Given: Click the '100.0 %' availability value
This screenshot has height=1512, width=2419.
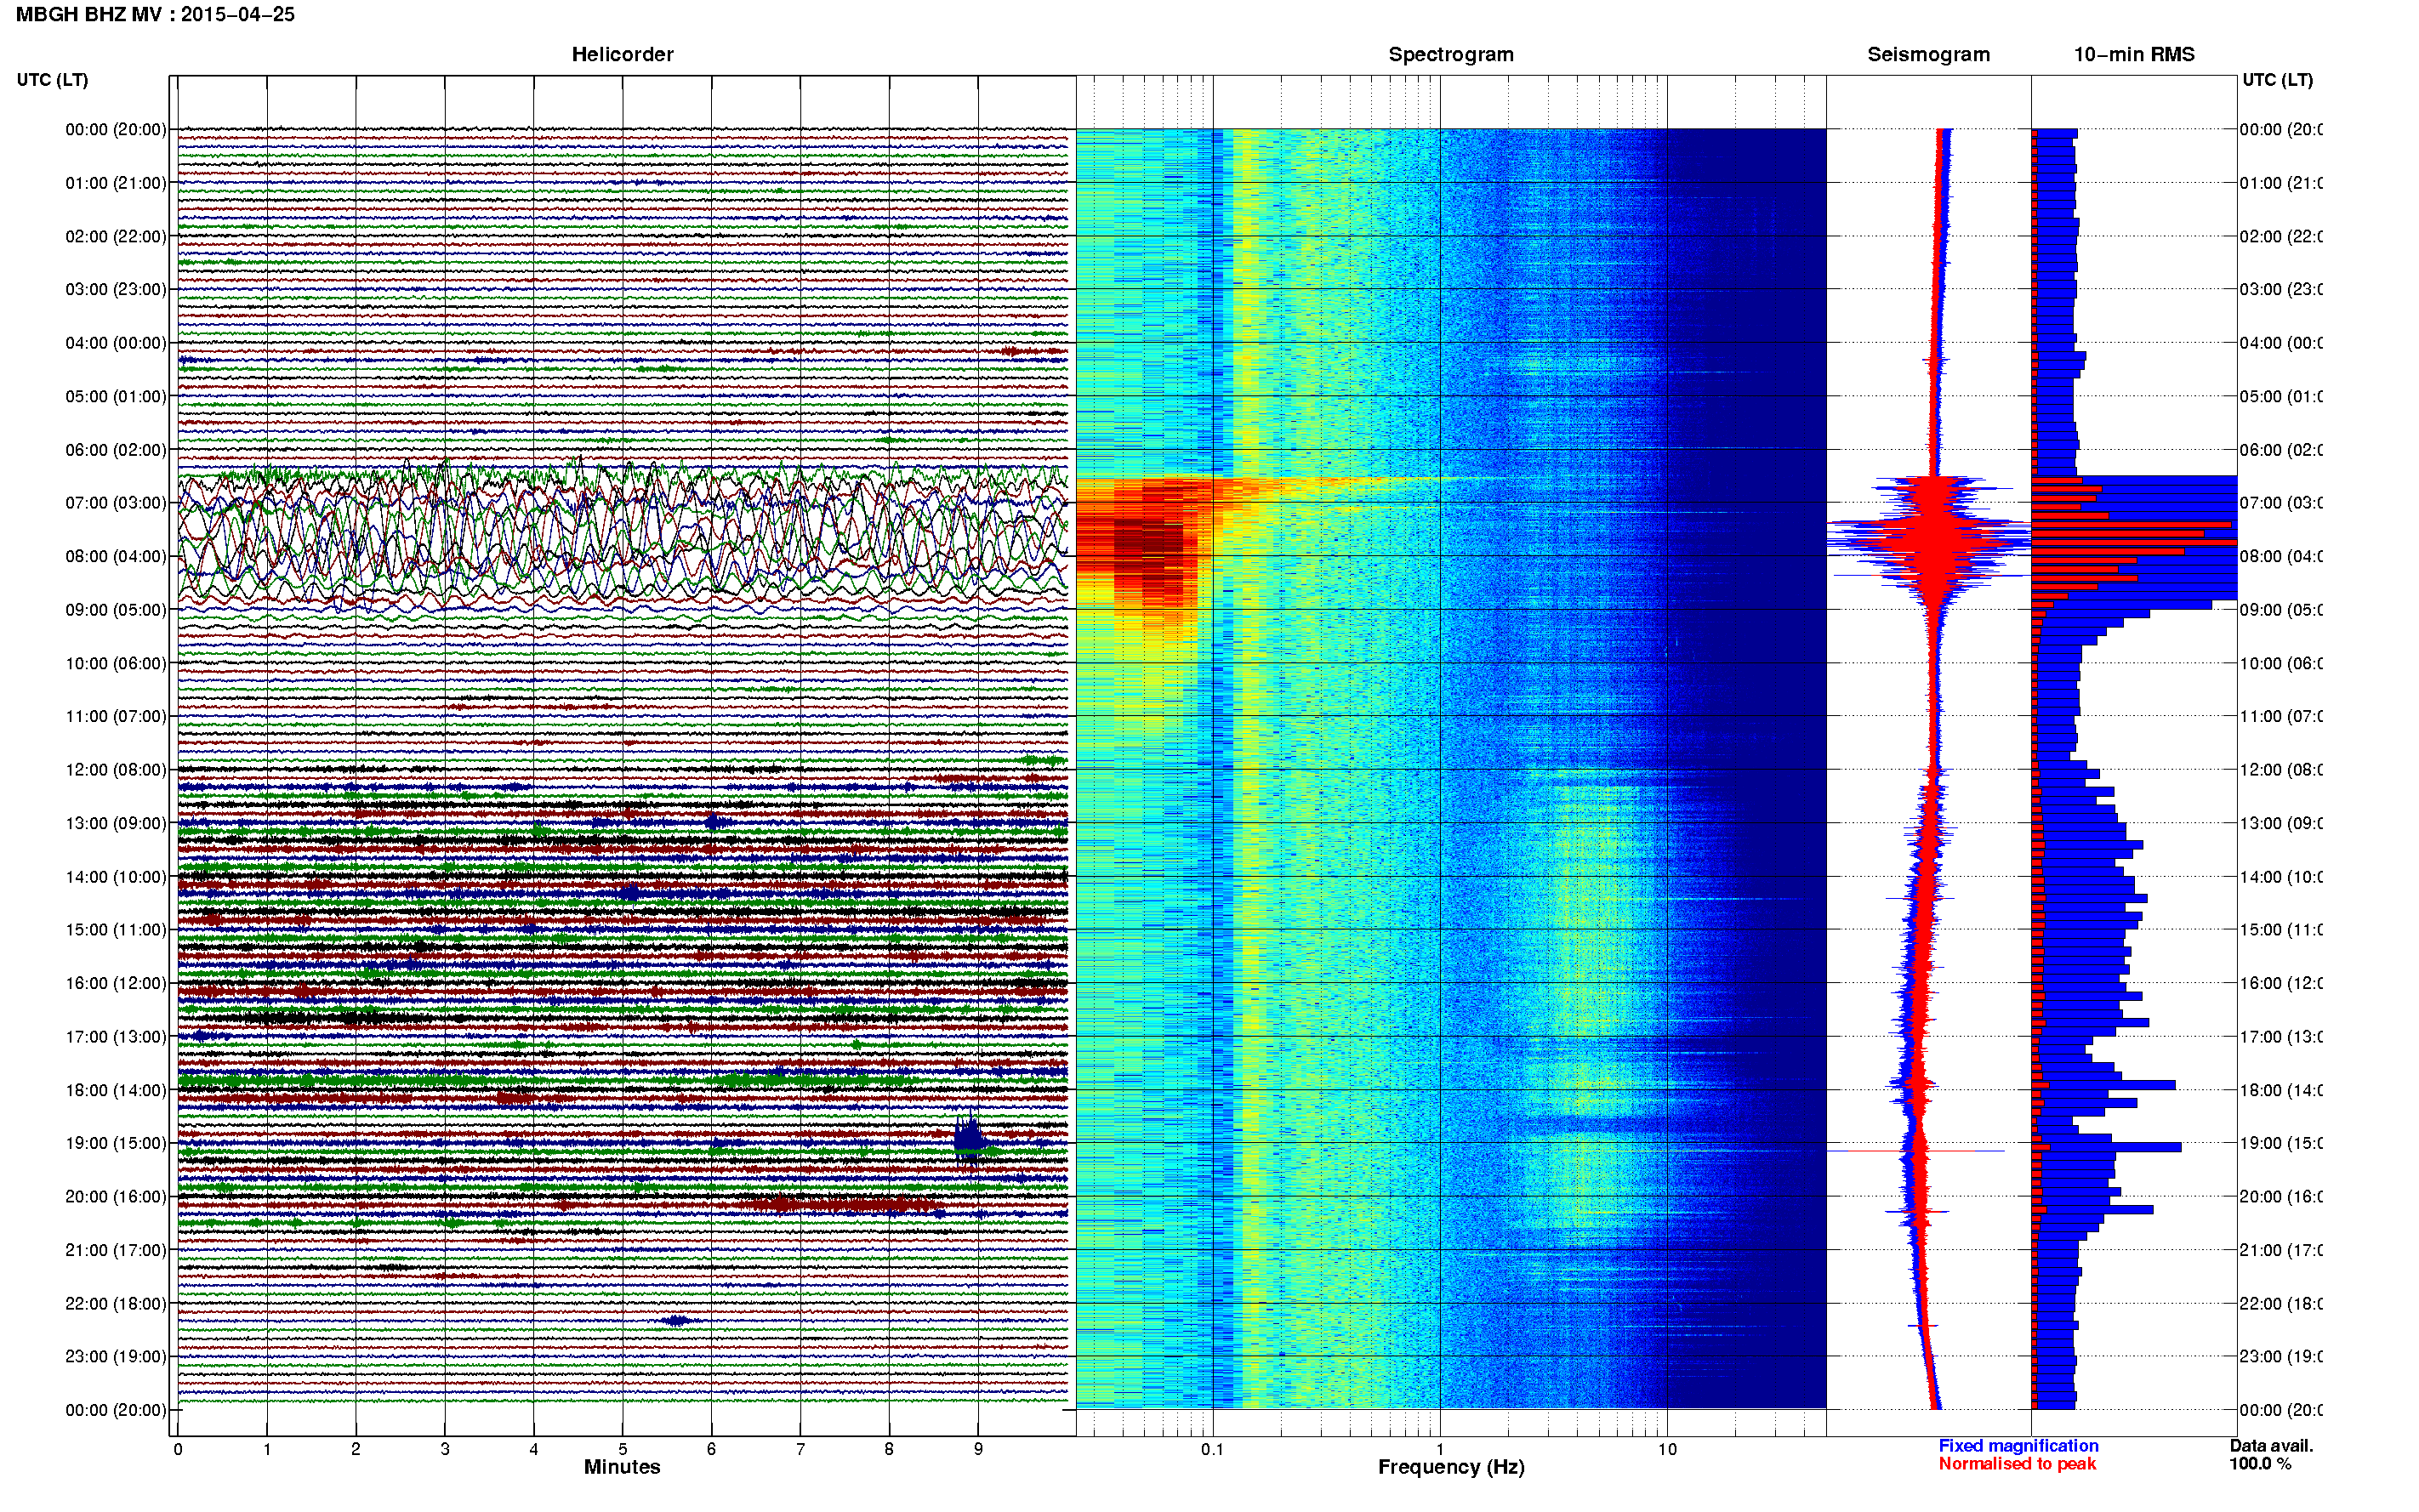Looking at the screenshot, I should (x=2260, y=1464).
